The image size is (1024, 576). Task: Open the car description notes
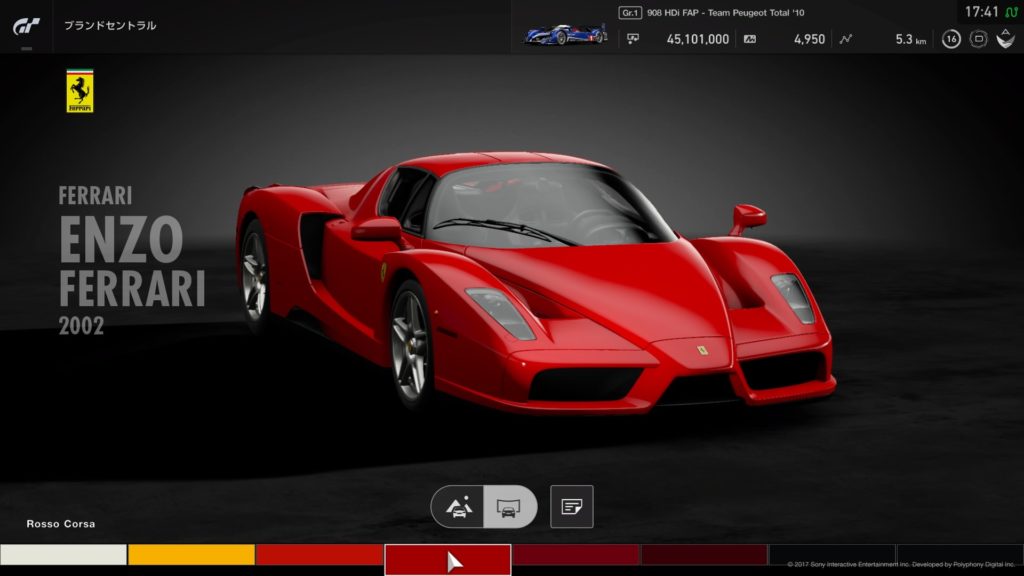[x=571, y=507]
